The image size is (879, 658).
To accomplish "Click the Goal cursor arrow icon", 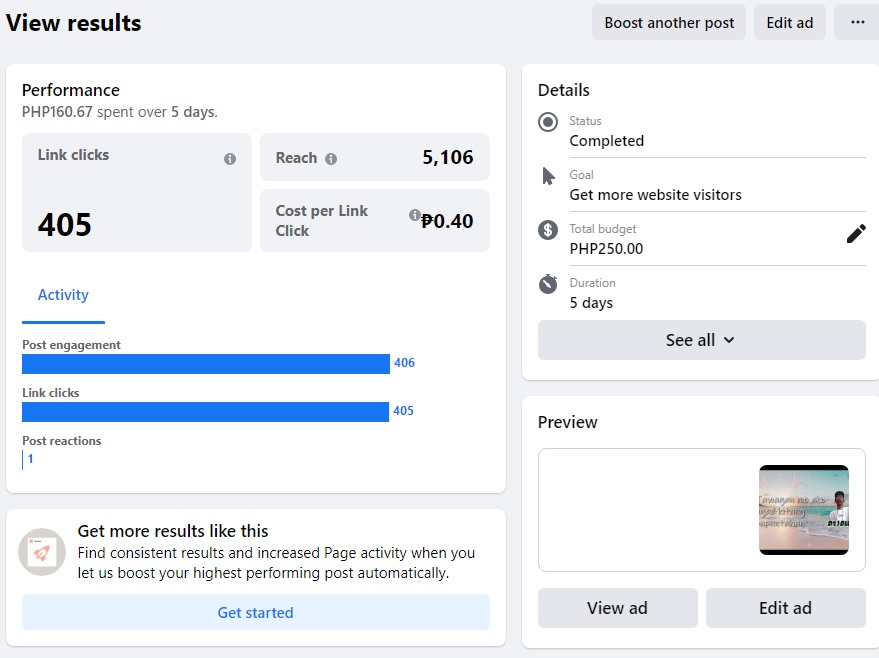I will tap(548, 176).
